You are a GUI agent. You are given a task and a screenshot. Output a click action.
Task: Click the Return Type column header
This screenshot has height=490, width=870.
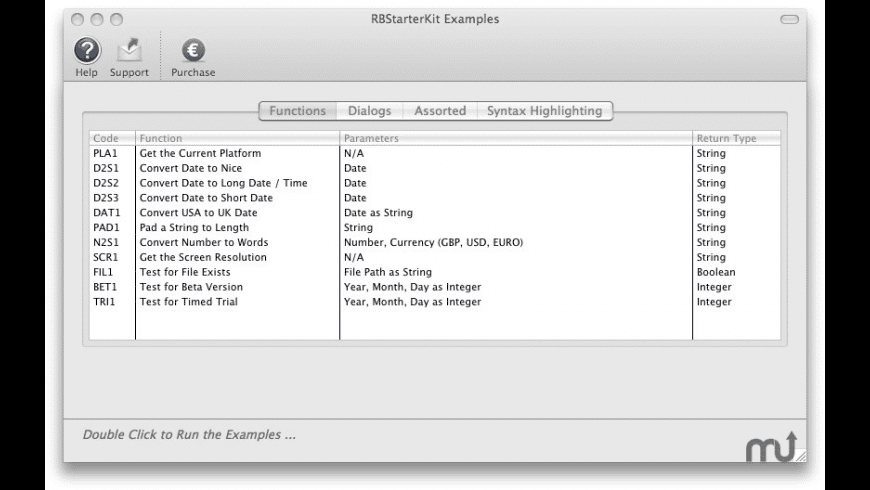pyautogui.click(x=736, y=138)
